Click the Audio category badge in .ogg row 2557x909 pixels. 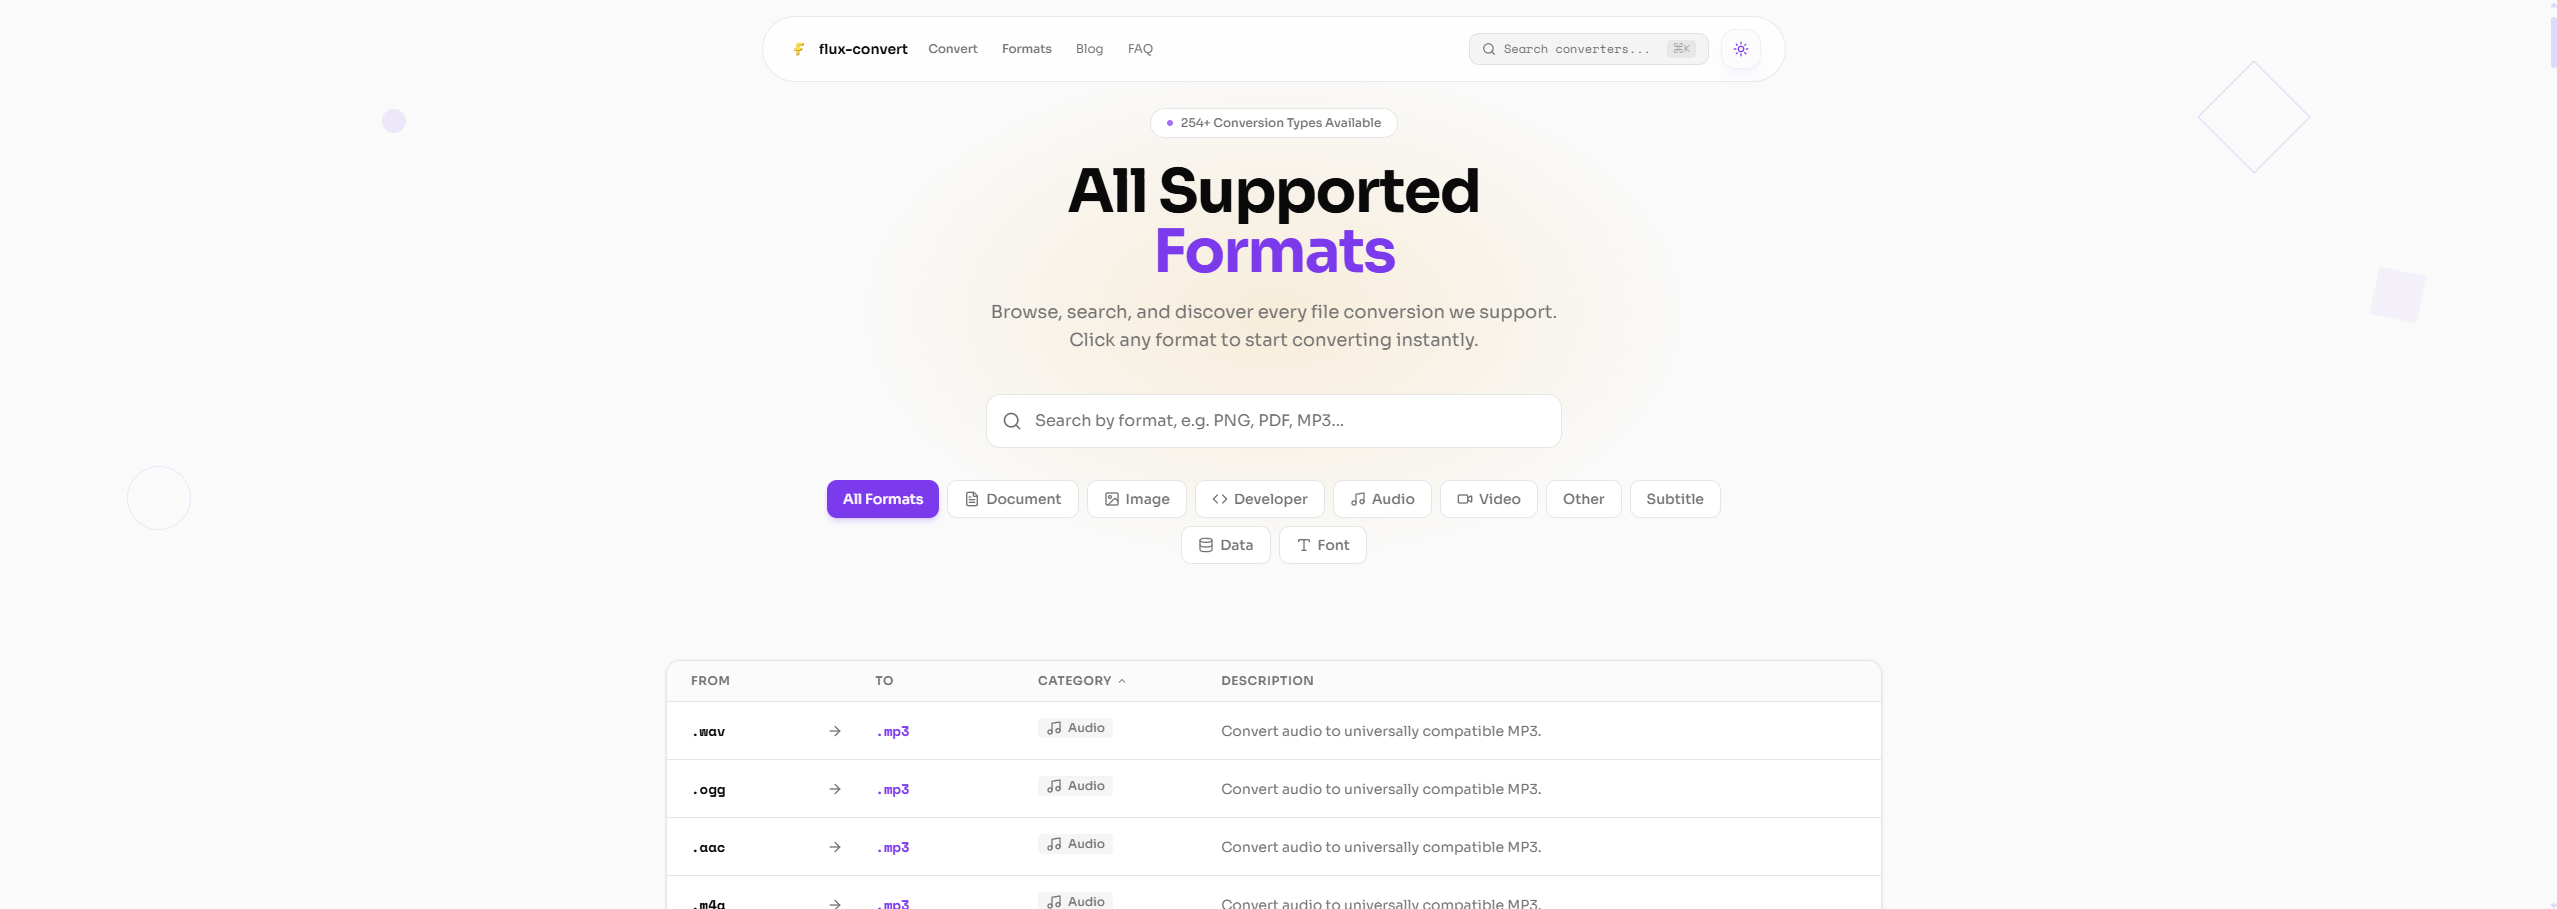tap(1075, 786)
